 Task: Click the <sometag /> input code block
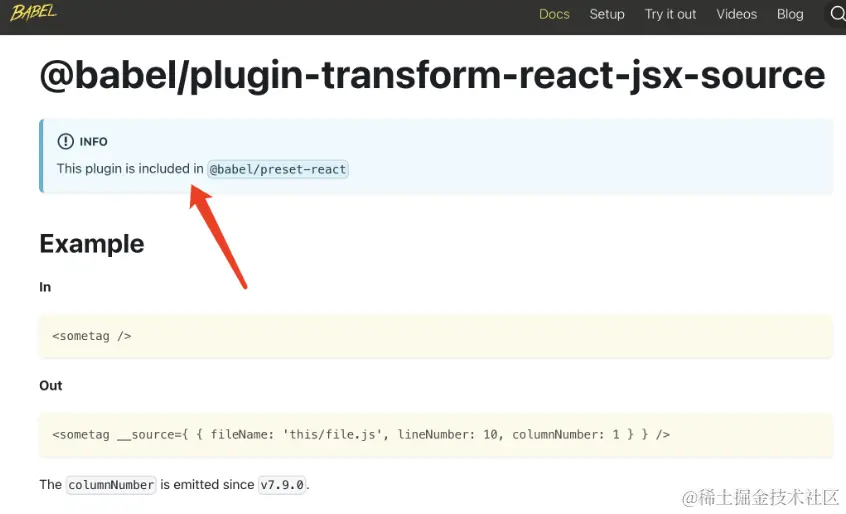436,336
